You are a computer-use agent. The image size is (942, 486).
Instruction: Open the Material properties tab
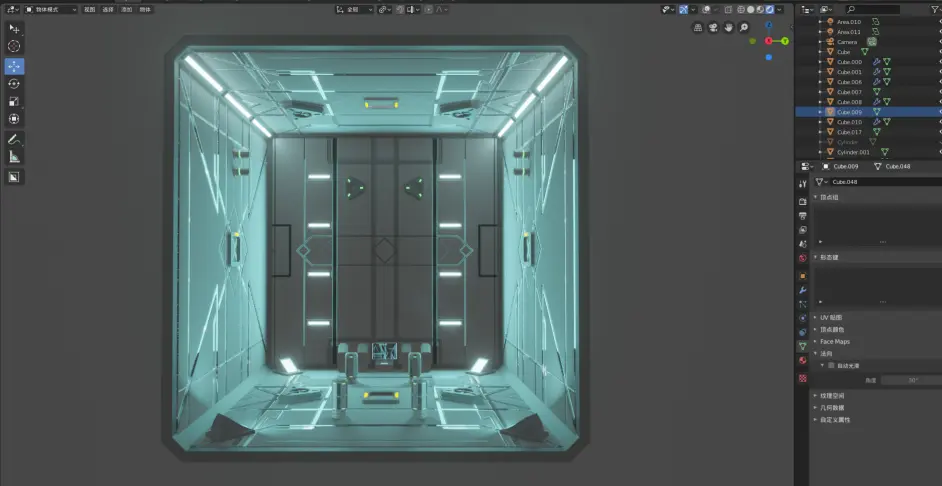(x=803, y=360)
